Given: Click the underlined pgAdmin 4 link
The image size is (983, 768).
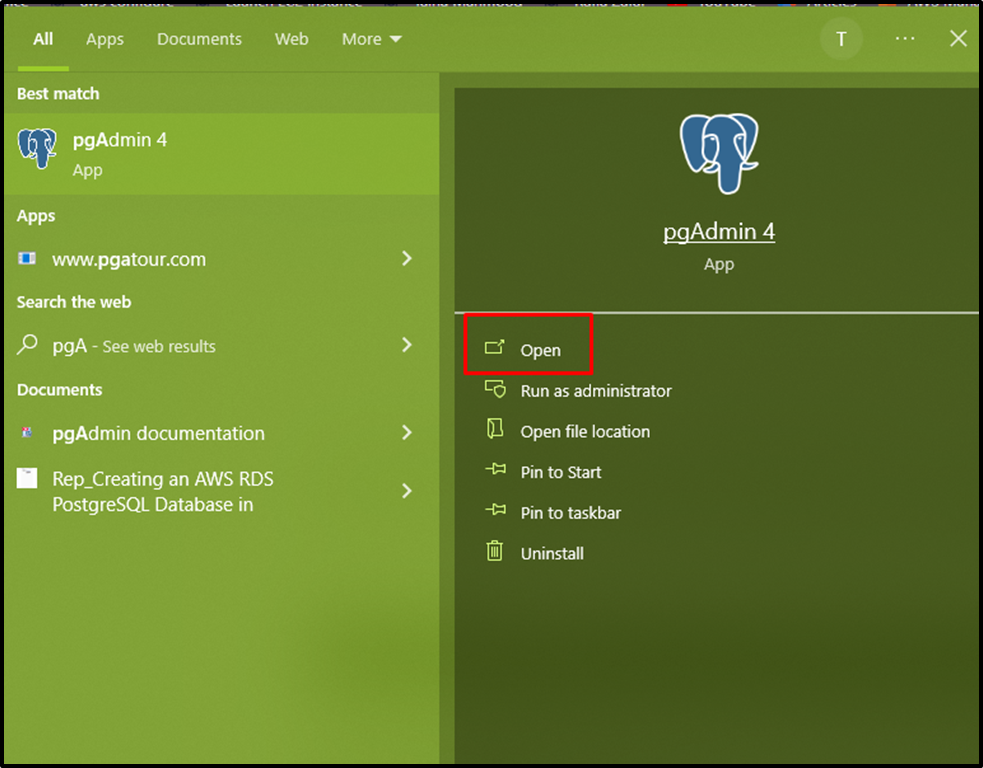Looking at the screenshot, I should pos(719,231).
